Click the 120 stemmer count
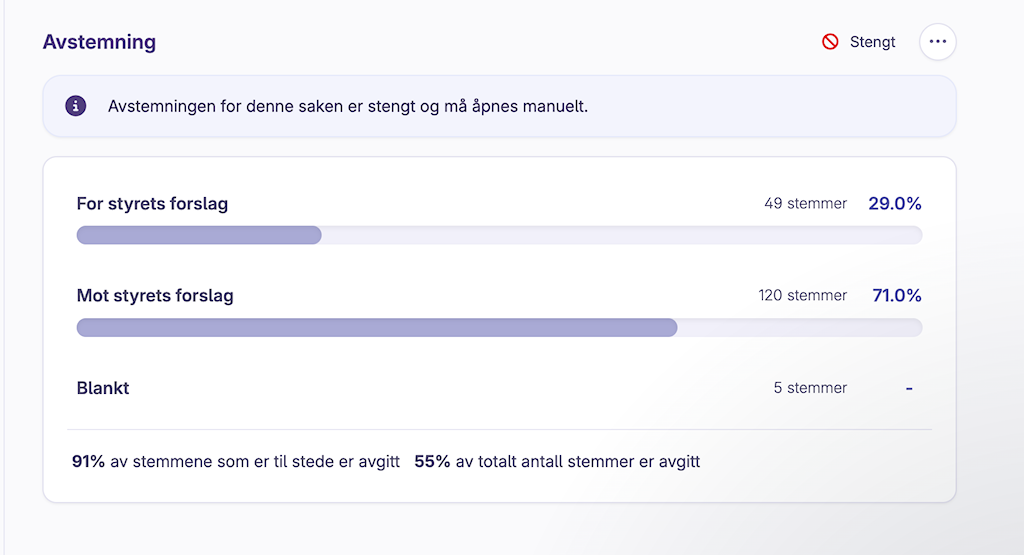Image resolution: width=1024 pixels, height=555 pixels. pyautogui.click(x=803, y=296)
